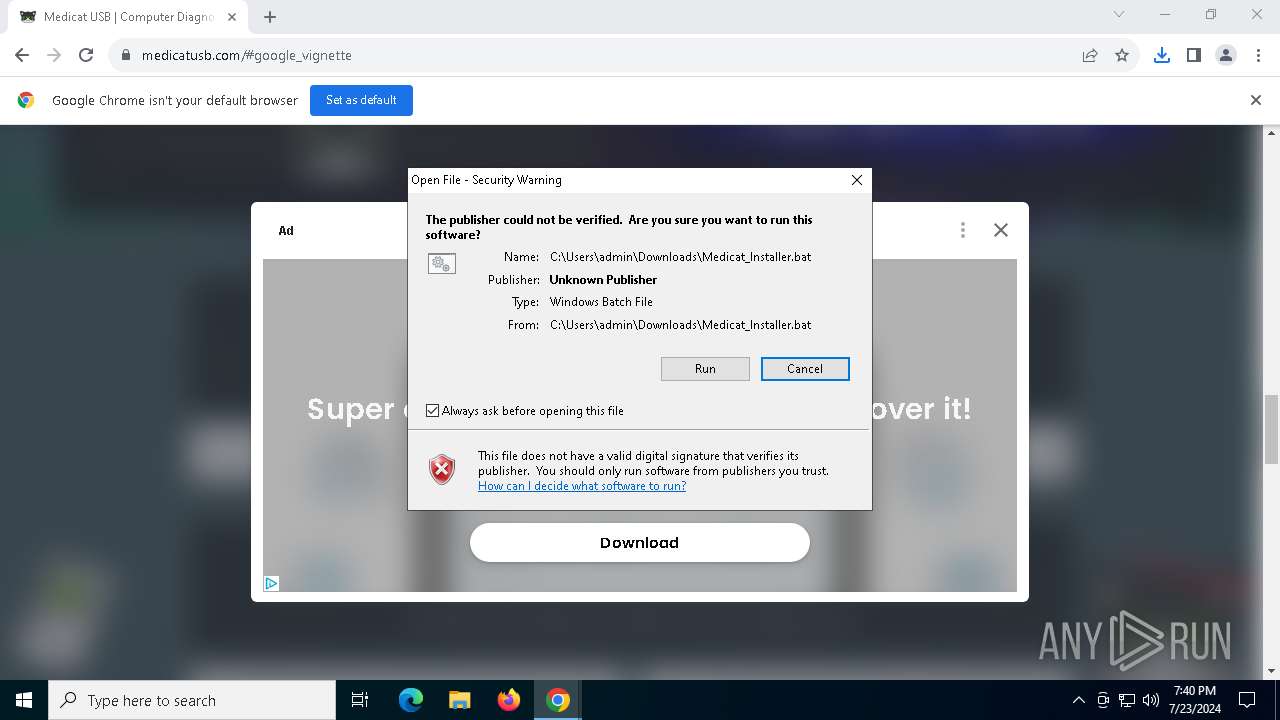Viewport: 1280px width, 720px height.
Task: Click the taskbar search box
Action: [192, 700]
